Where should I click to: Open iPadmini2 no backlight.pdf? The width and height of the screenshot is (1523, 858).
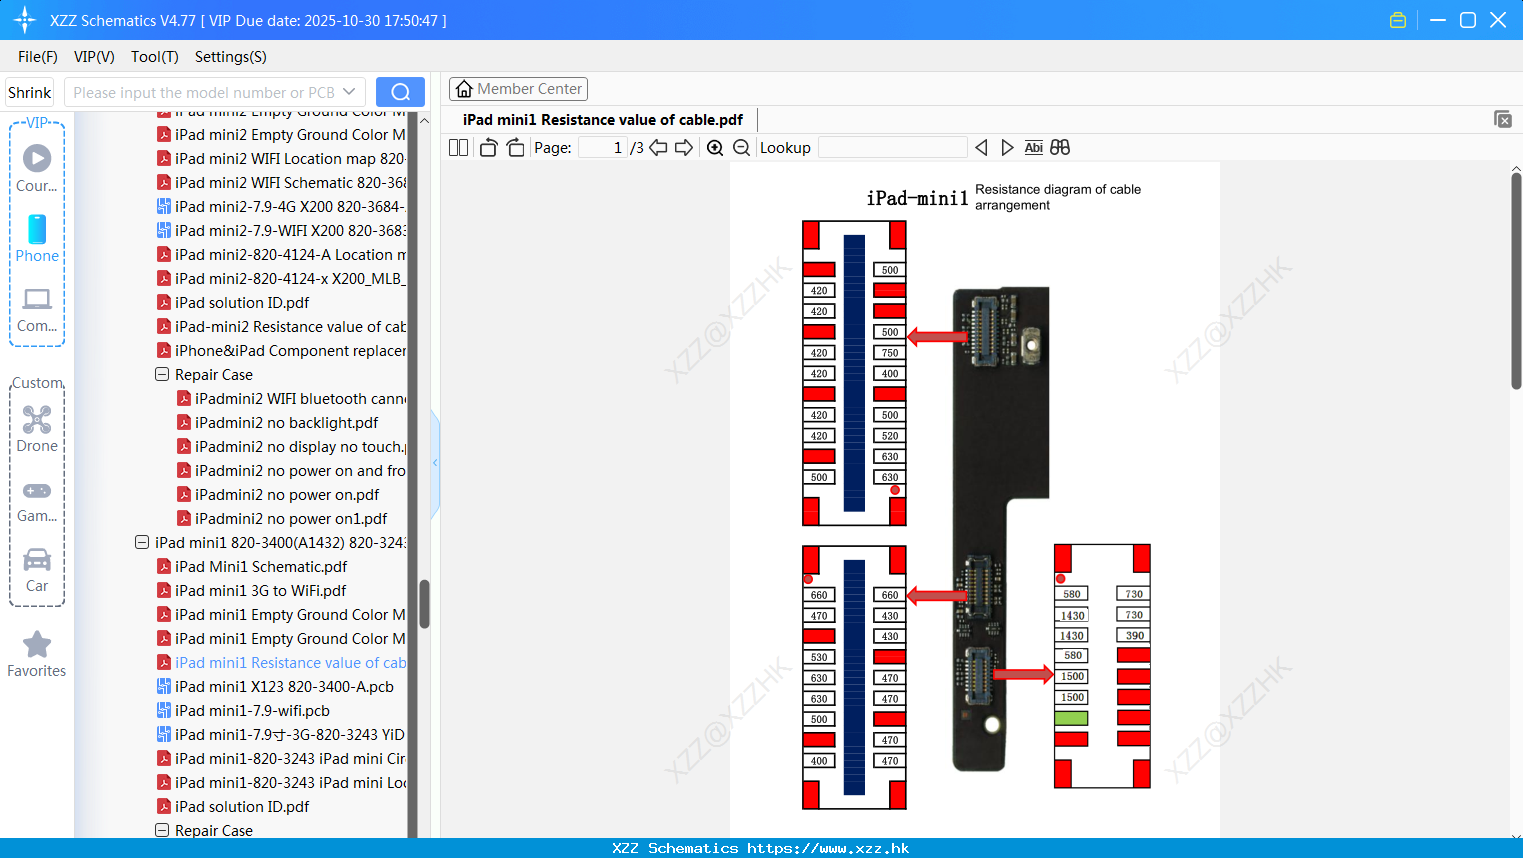[x=277, y=423]
